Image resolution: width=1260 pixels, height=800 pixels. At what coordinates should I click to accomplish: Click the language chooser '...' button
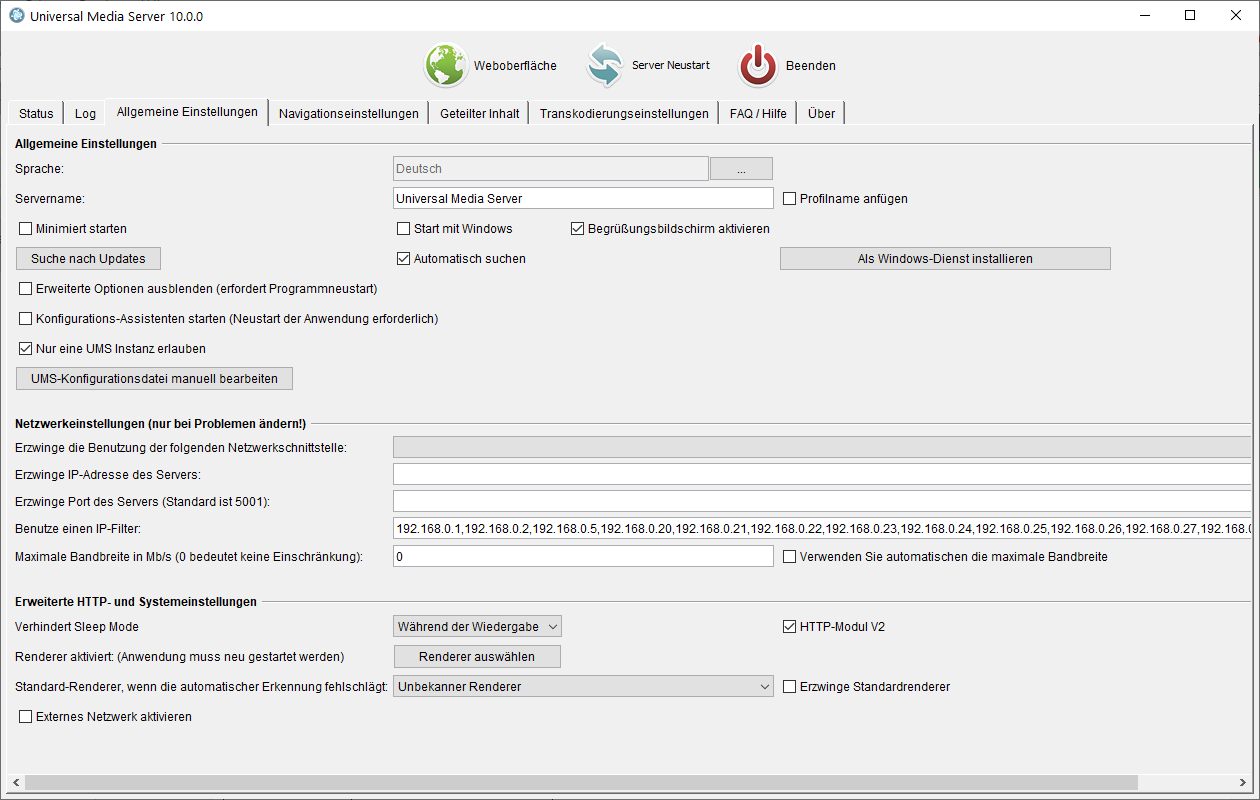point(741,169)
